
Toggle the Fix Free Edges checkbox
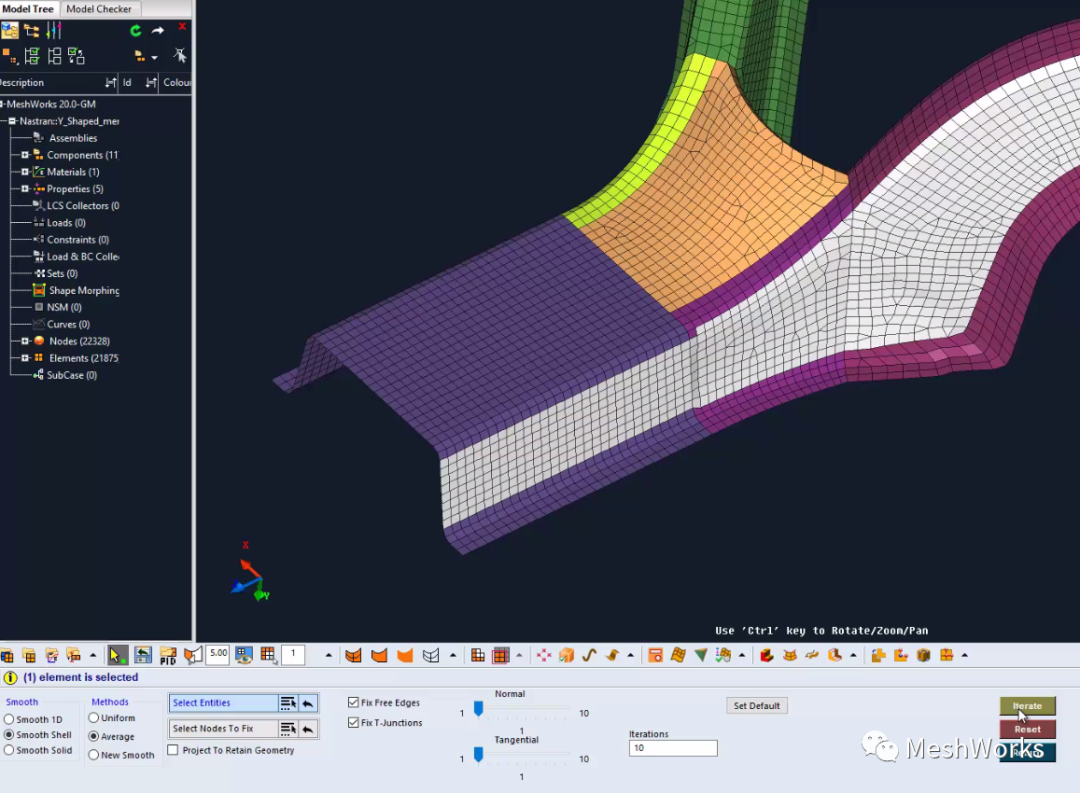[353, 703]
